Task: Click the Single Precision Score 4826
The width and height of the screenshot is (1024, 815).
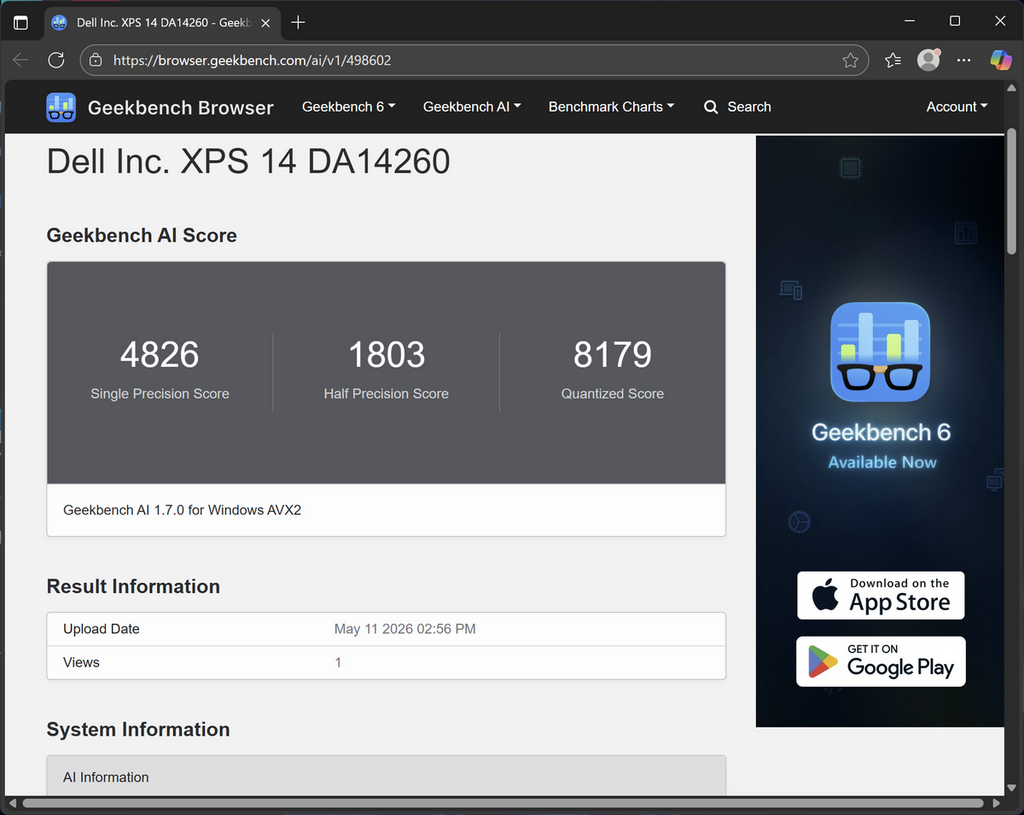Action: point(159,355)
